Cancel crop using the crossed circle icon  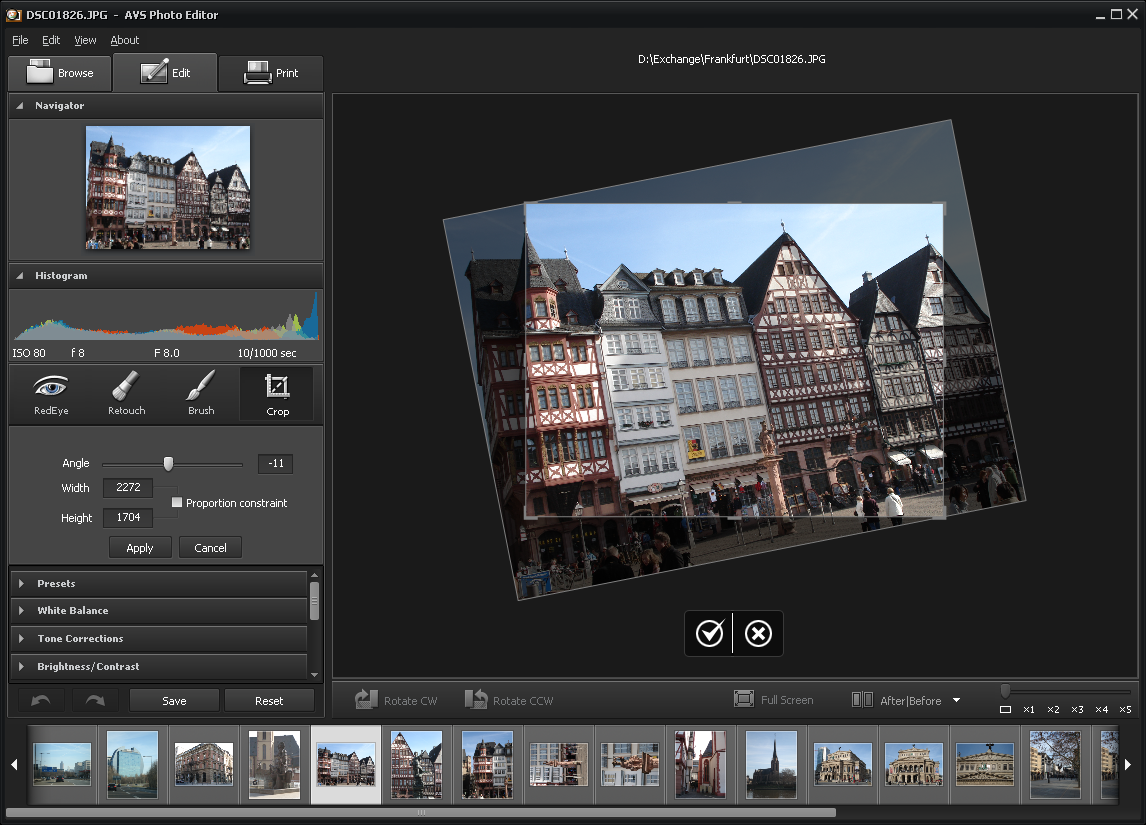pyautogui.click(x=757, y=633)
